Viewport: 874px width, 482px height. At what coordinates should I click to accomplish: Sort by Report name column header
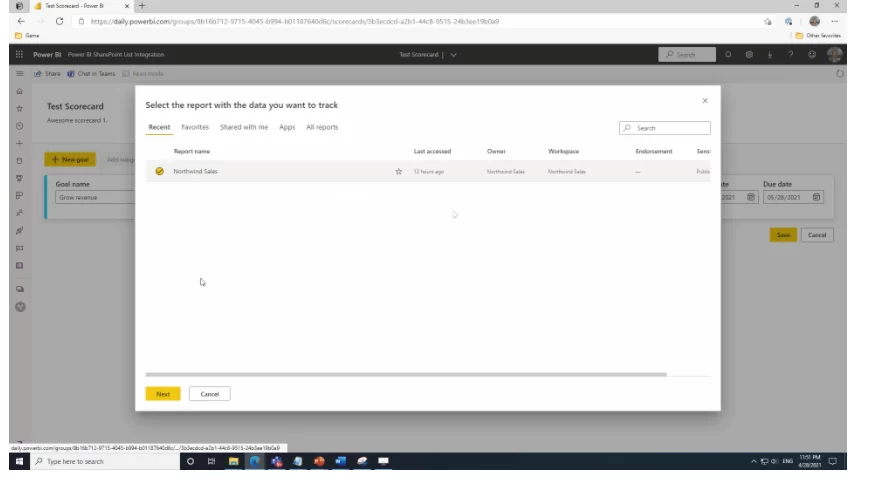click(x=192, y=152)
